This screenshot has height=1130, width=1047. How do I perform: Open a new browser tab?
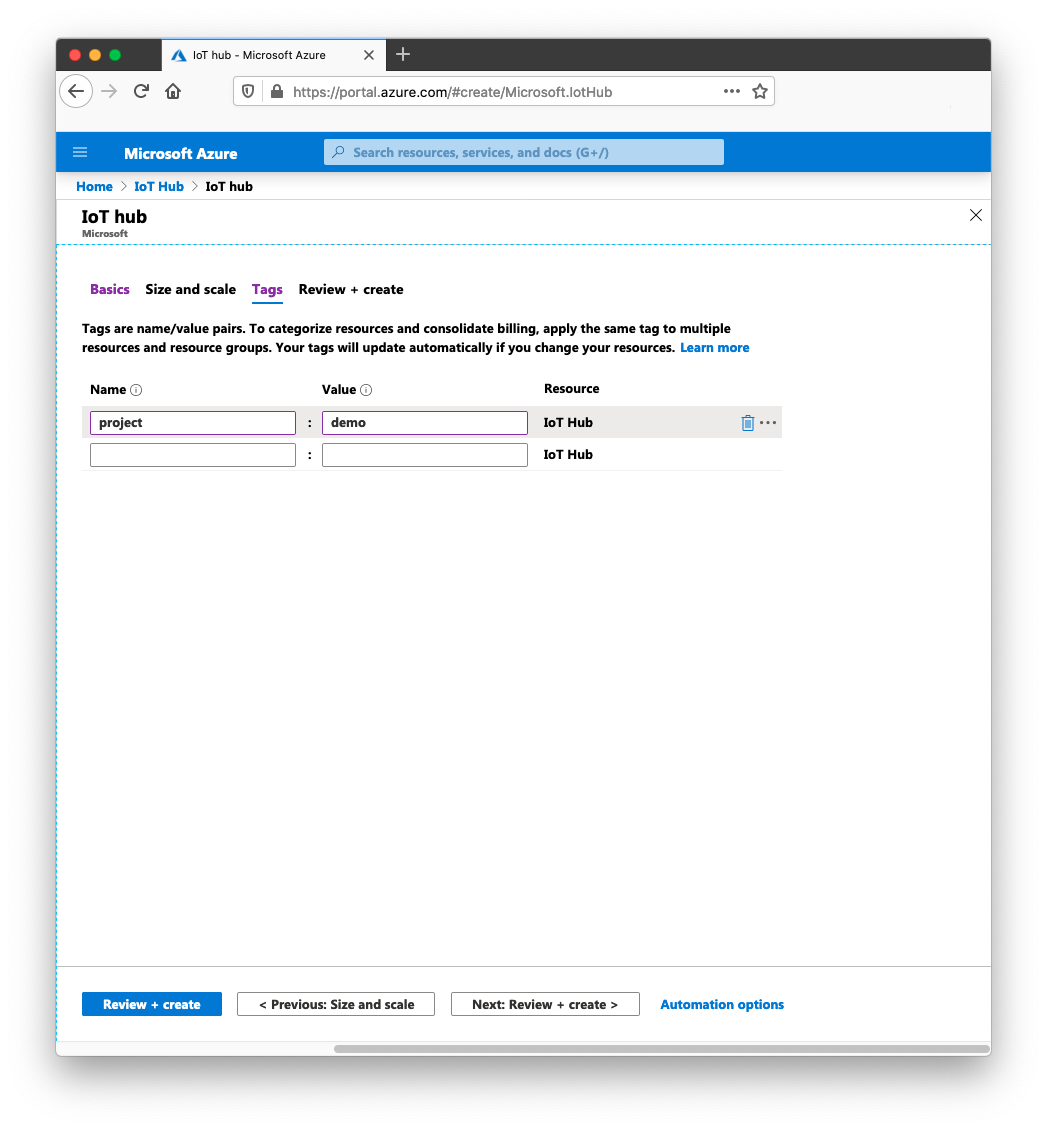403,54
